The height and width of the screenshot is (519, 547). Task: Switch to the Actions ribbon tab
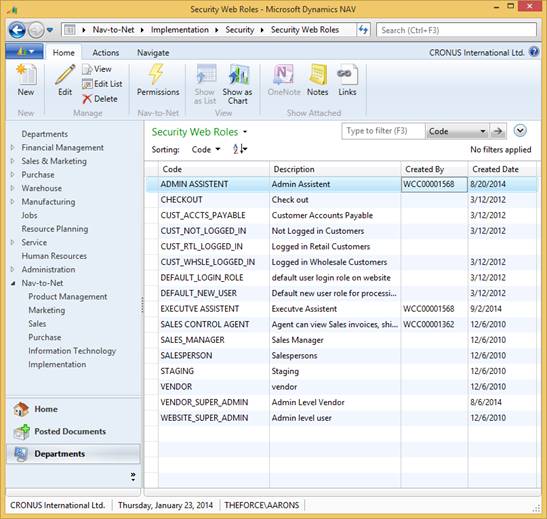coord(106,53)
